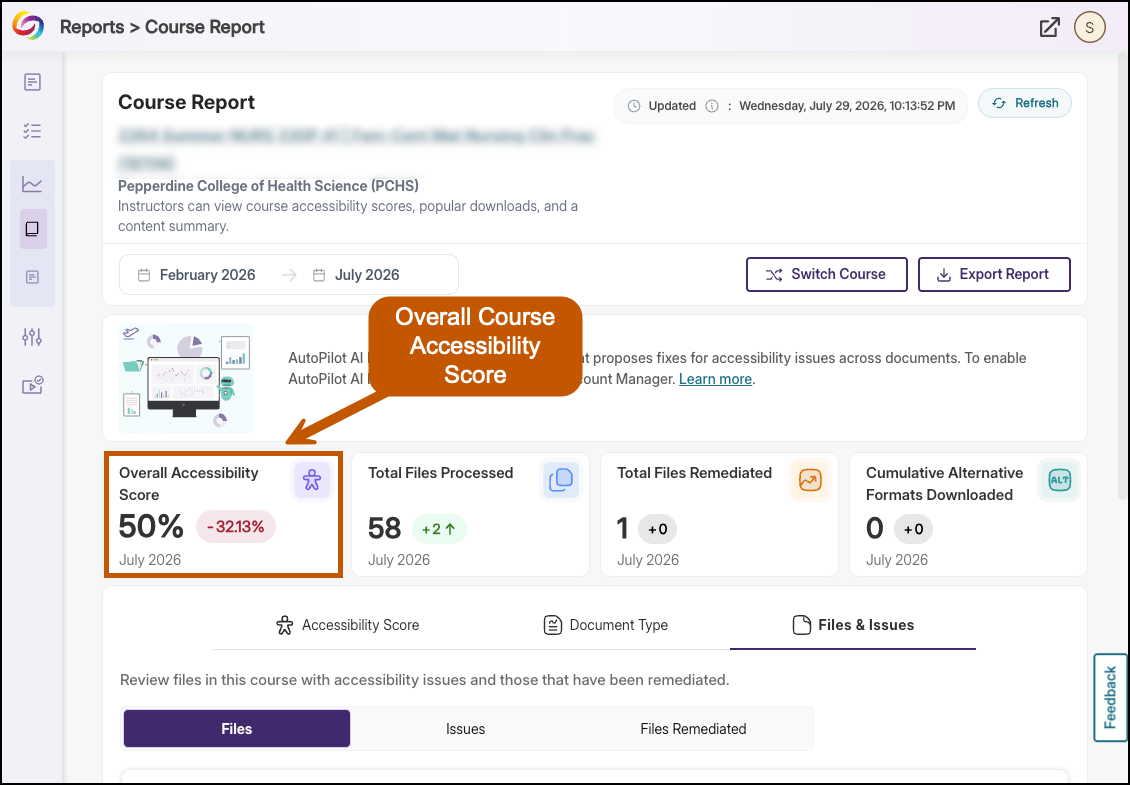Click the +2 change badge
Image resolution: width=1130 pixels, height=785 pixels.
click(439, 529)
